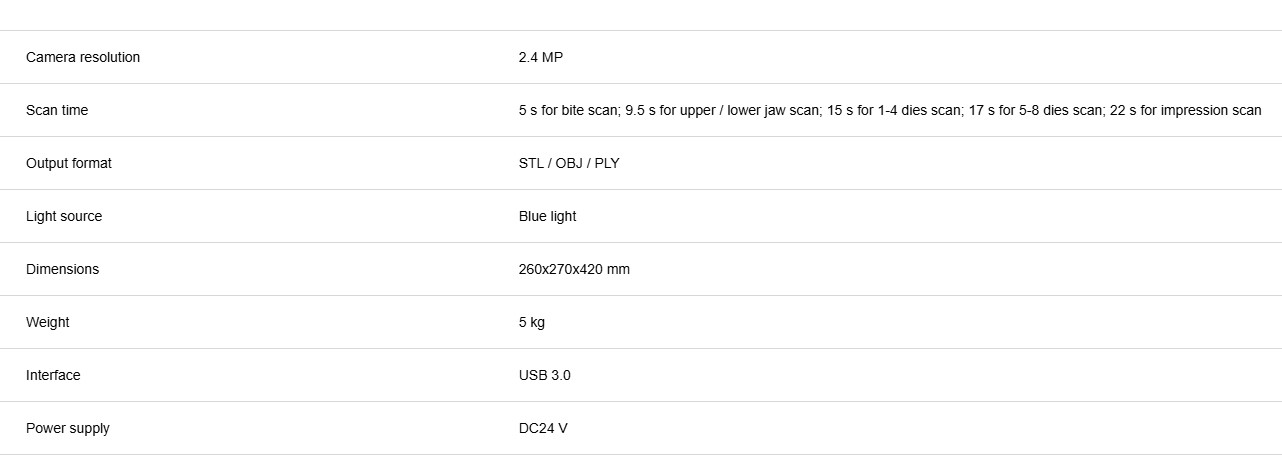Image resolution: width=1282 pixels, height=465 pixels.
Task: Click the Interface row label
Action: pyautogui.click(x=53, y=376)
